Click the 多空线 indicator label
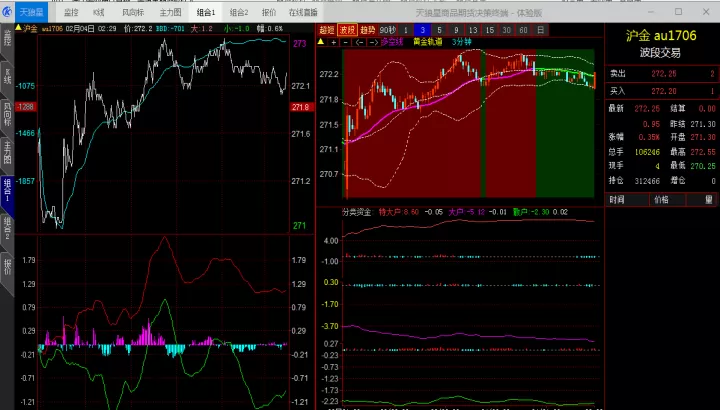The height and width of the screenshot is (410, 720). point(392,42)
